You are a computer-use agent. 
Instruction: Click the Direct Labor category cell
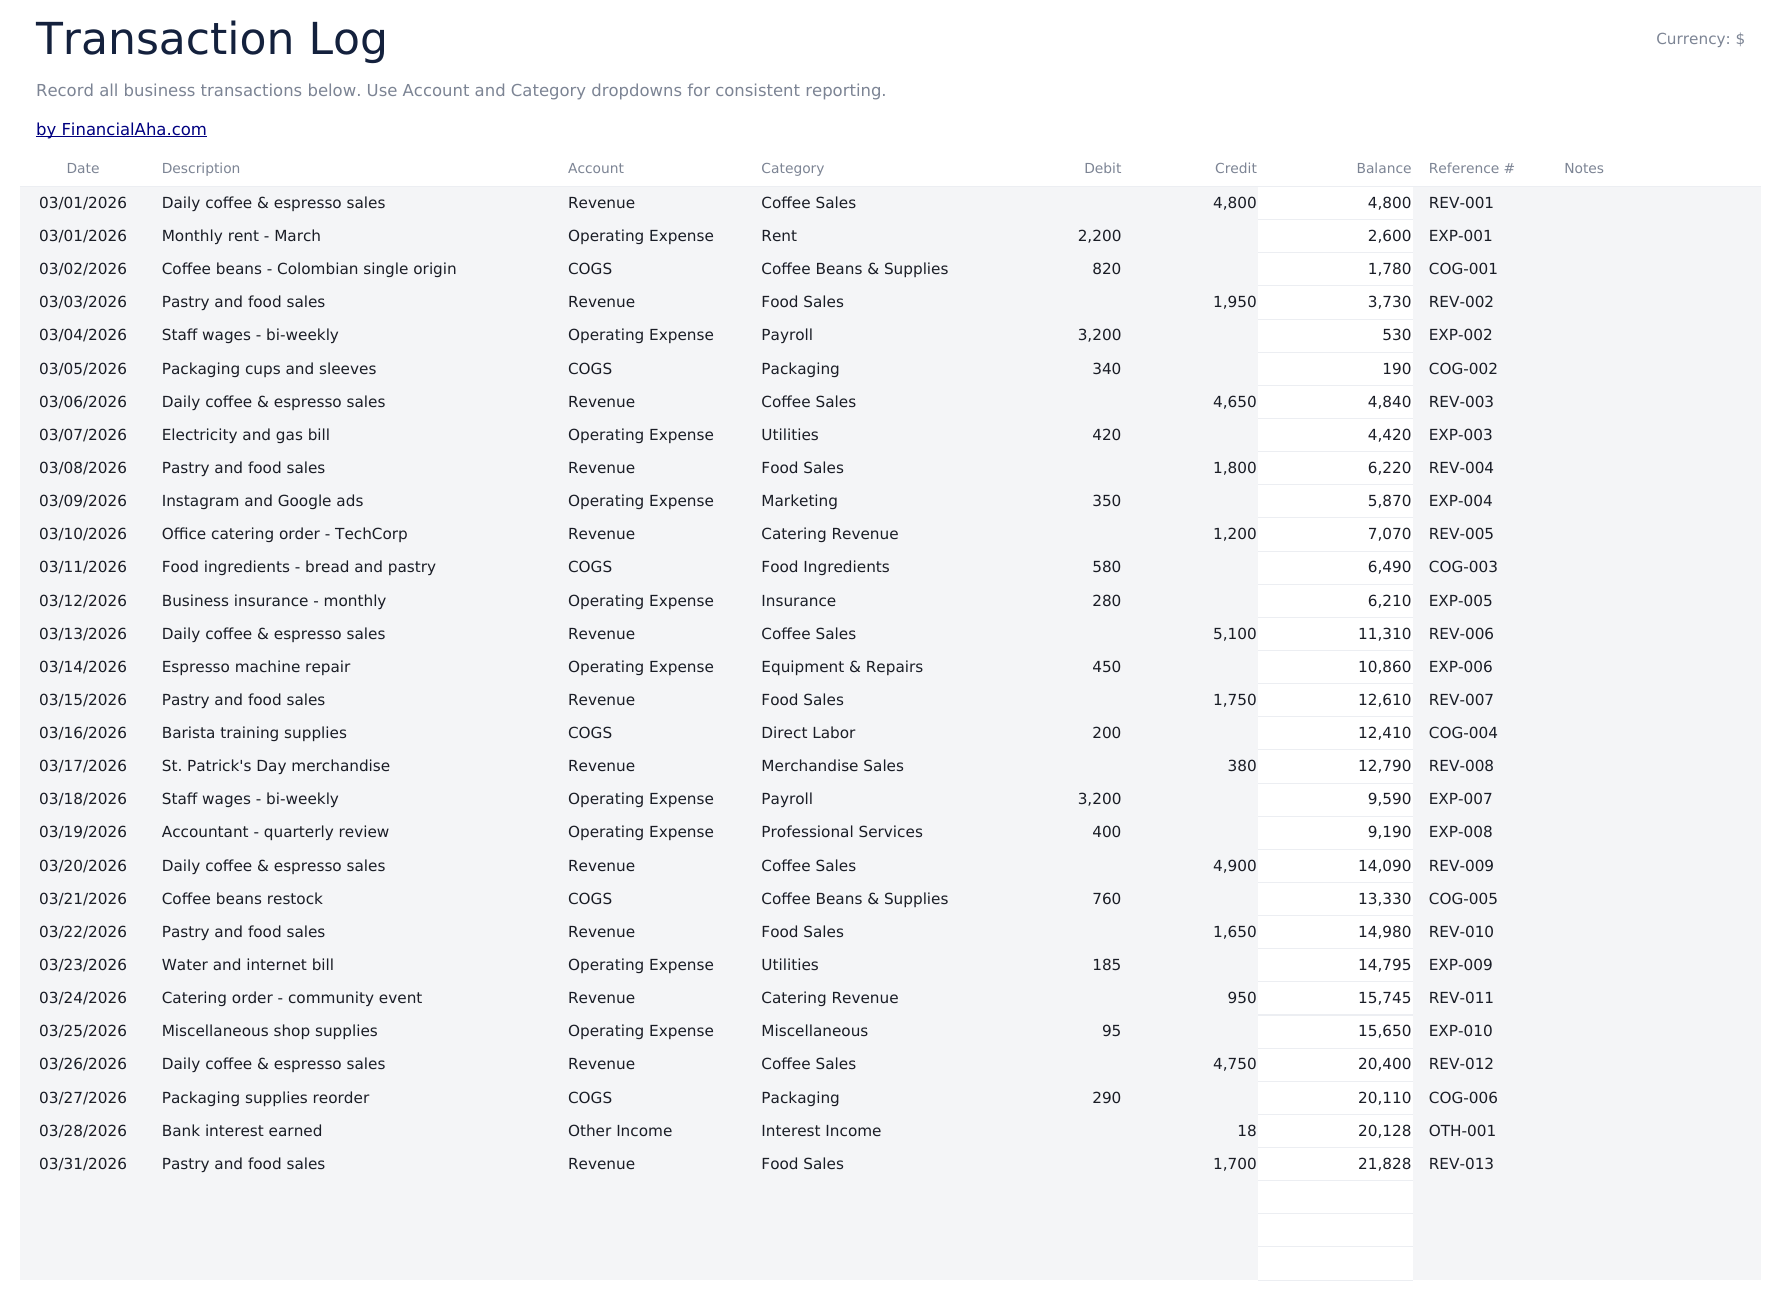point(808,733)
